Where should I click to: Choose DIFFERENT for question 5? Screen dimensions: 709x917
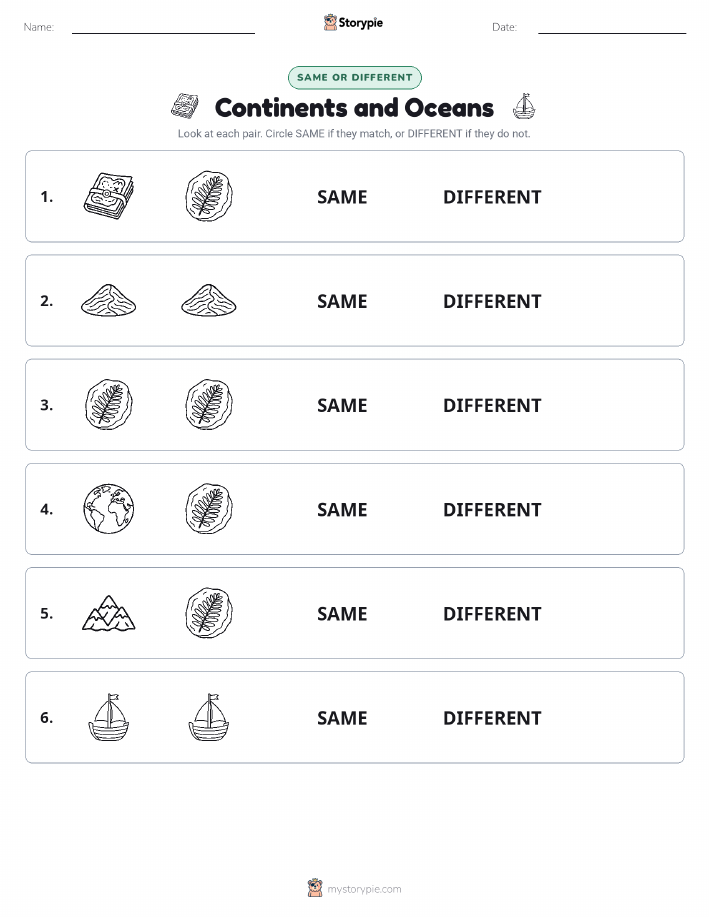coord(492,613)
